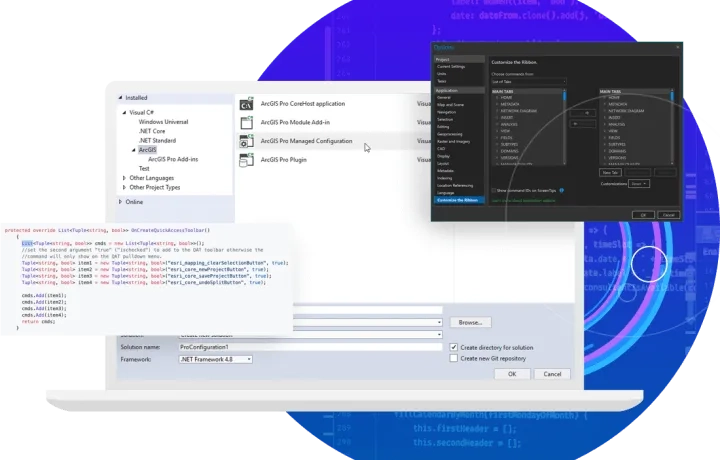Screen dimensions: 720x460
Task: Close the Options dialog with the X
Action: point(676,47)
